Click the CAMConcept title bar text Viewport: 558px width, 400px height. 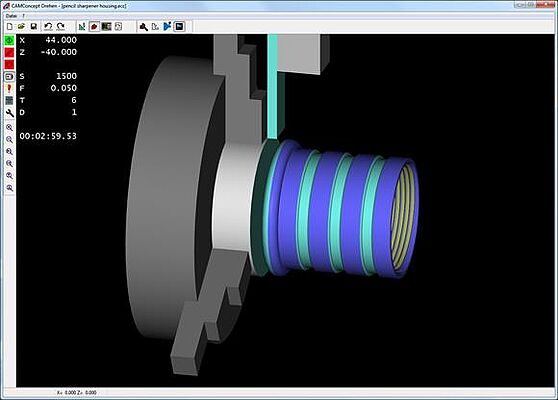(69, 6)
